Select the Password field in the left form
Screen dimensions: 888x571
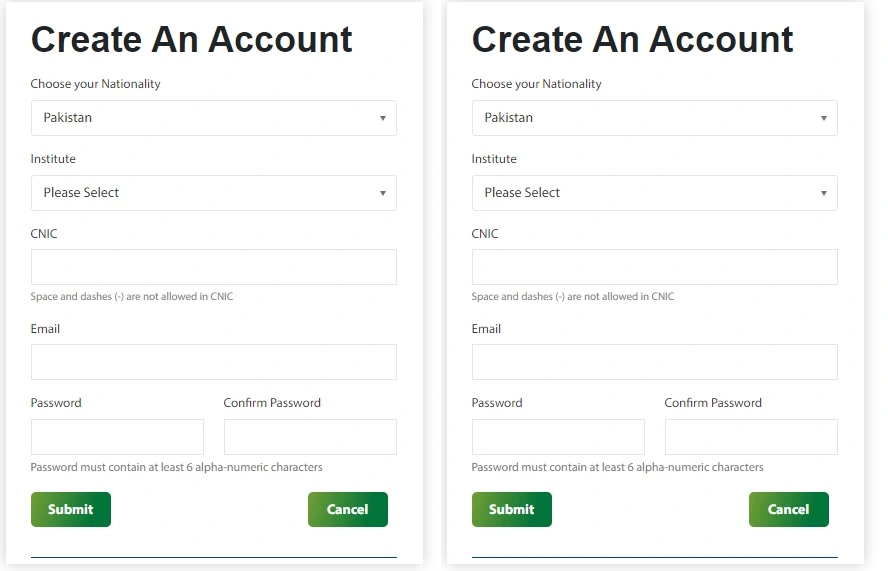[x=117, y=437]
